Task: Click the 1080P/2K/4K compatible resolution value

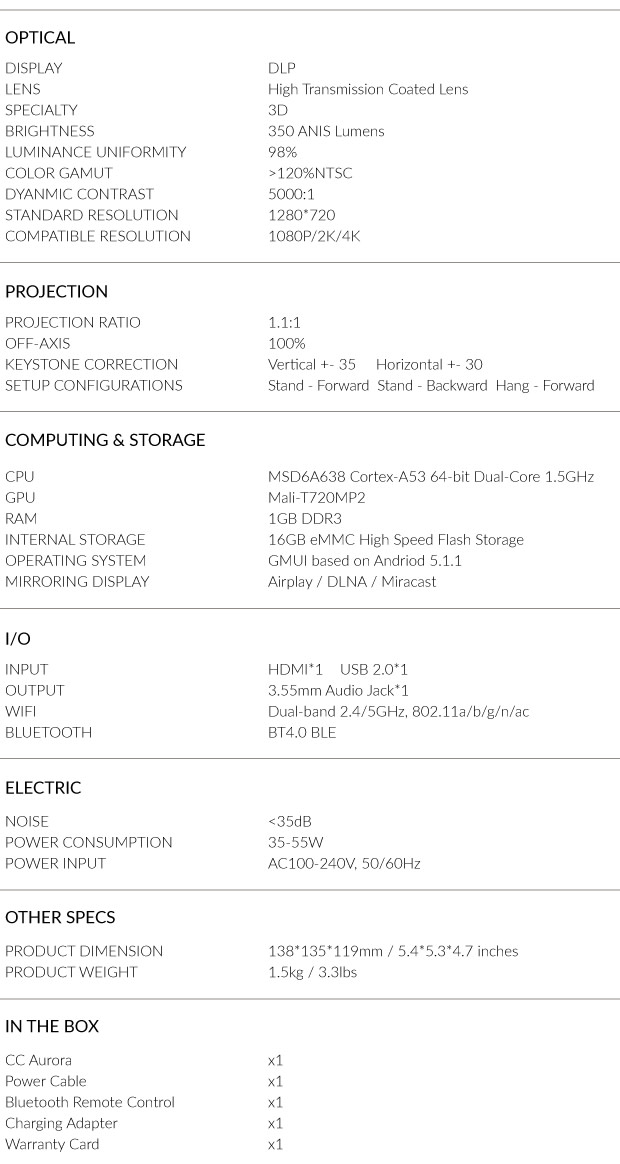Action: pos(315,236)
